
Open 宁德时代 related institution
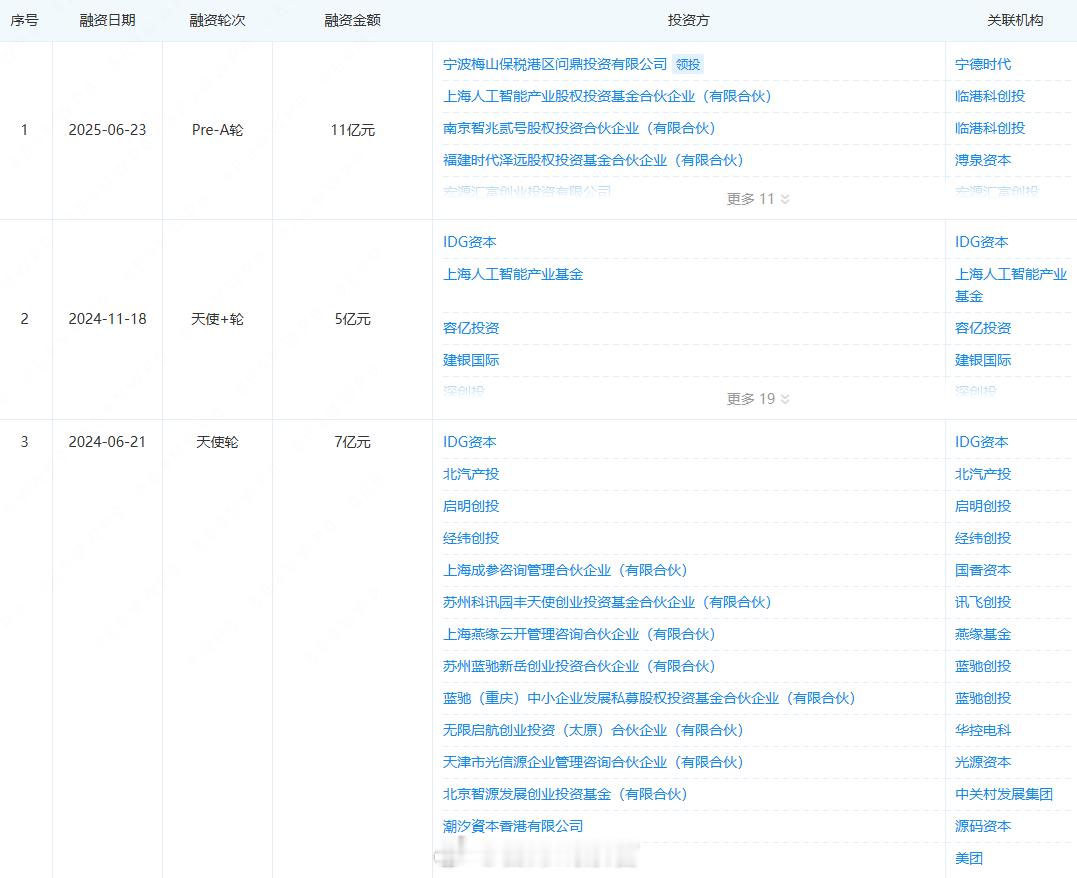pos(983,65)
